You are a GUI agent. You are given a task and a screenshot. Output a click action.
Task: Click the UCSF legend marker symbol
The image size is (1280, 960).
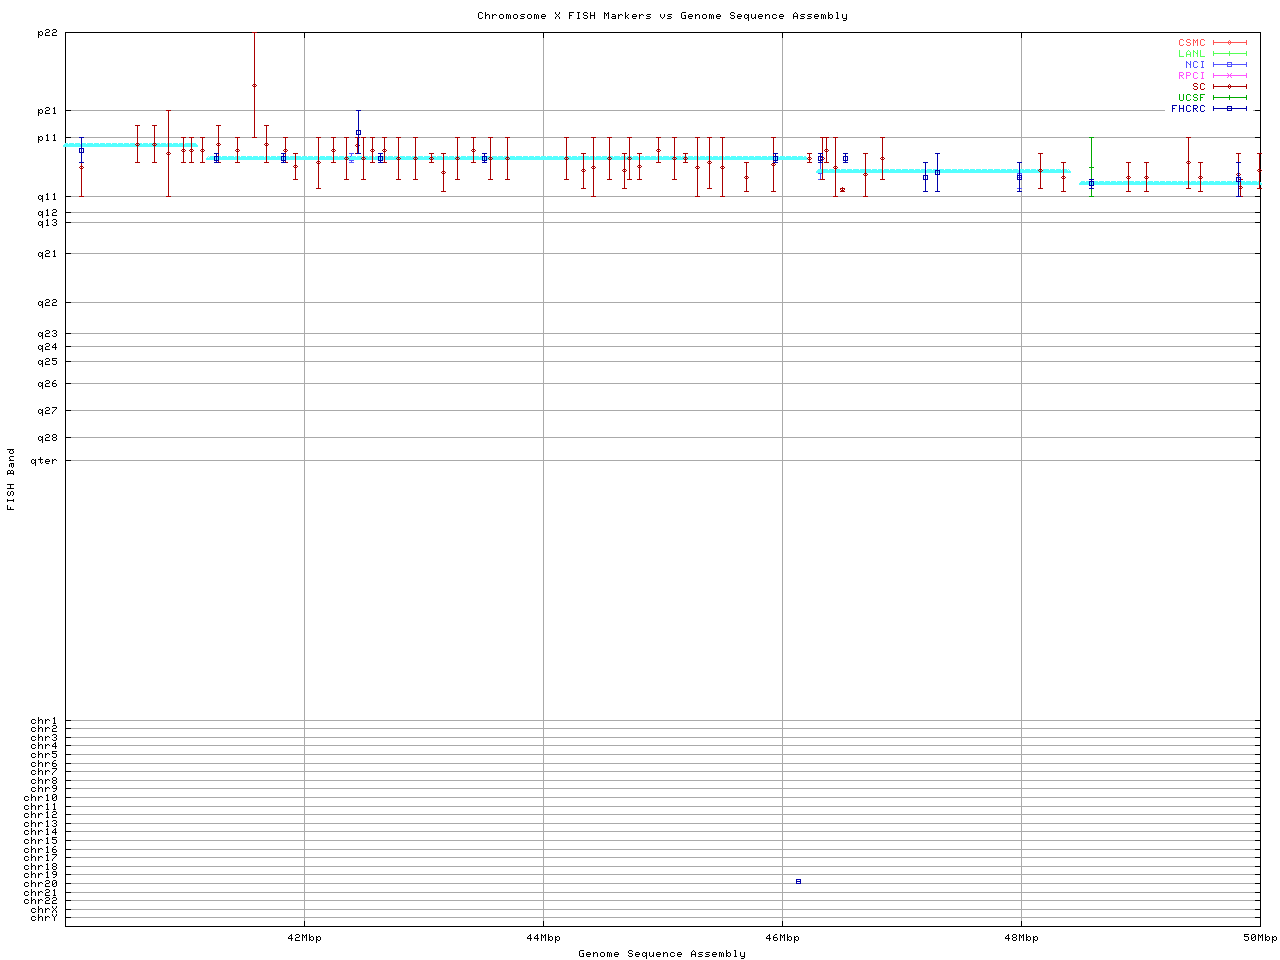(x=1229, y=97)
